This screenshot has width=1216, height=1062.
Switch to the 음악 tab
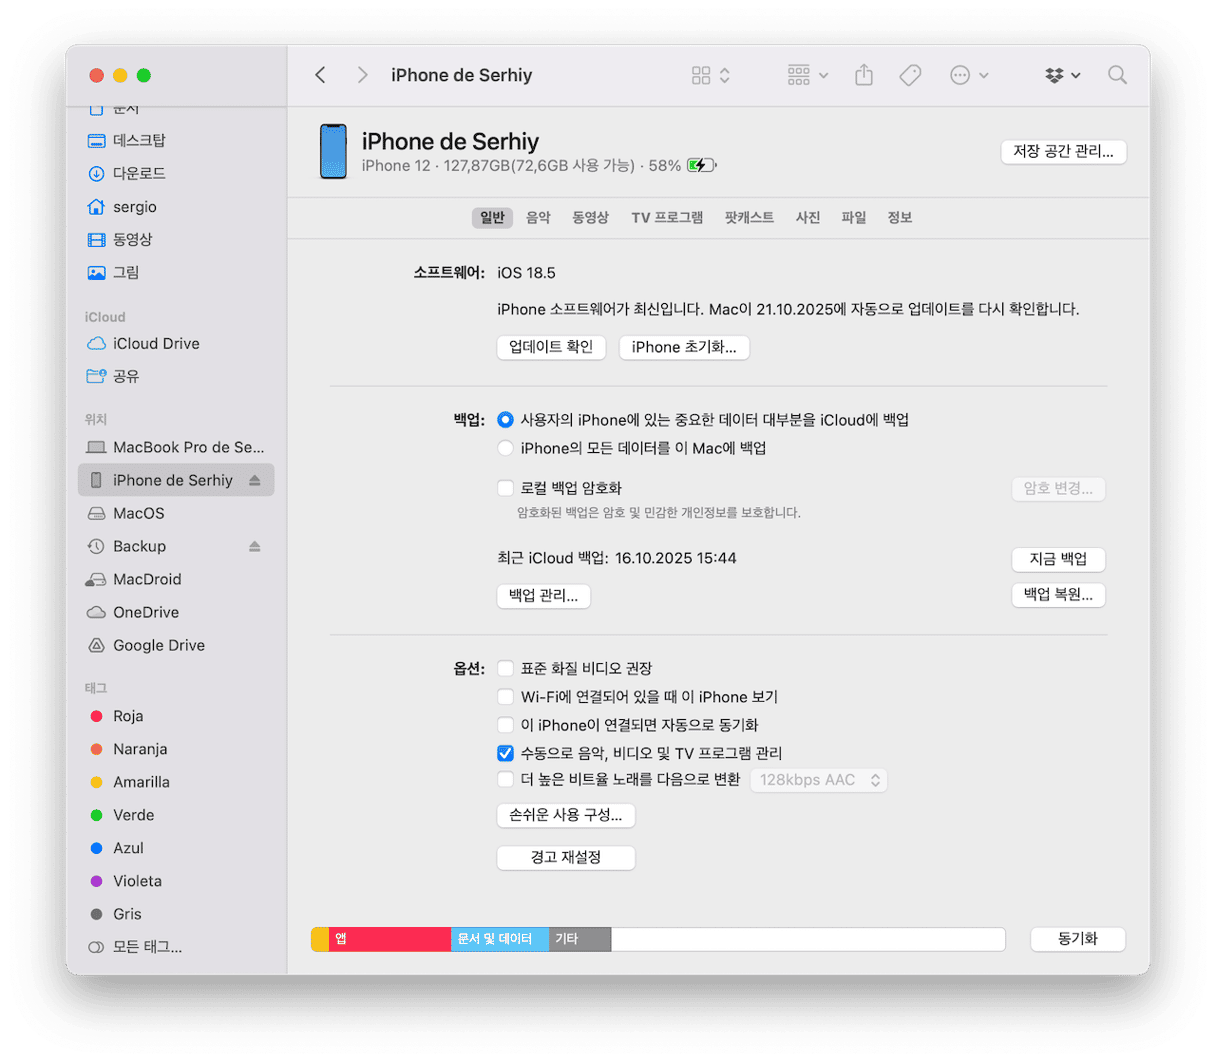[538, 218]
